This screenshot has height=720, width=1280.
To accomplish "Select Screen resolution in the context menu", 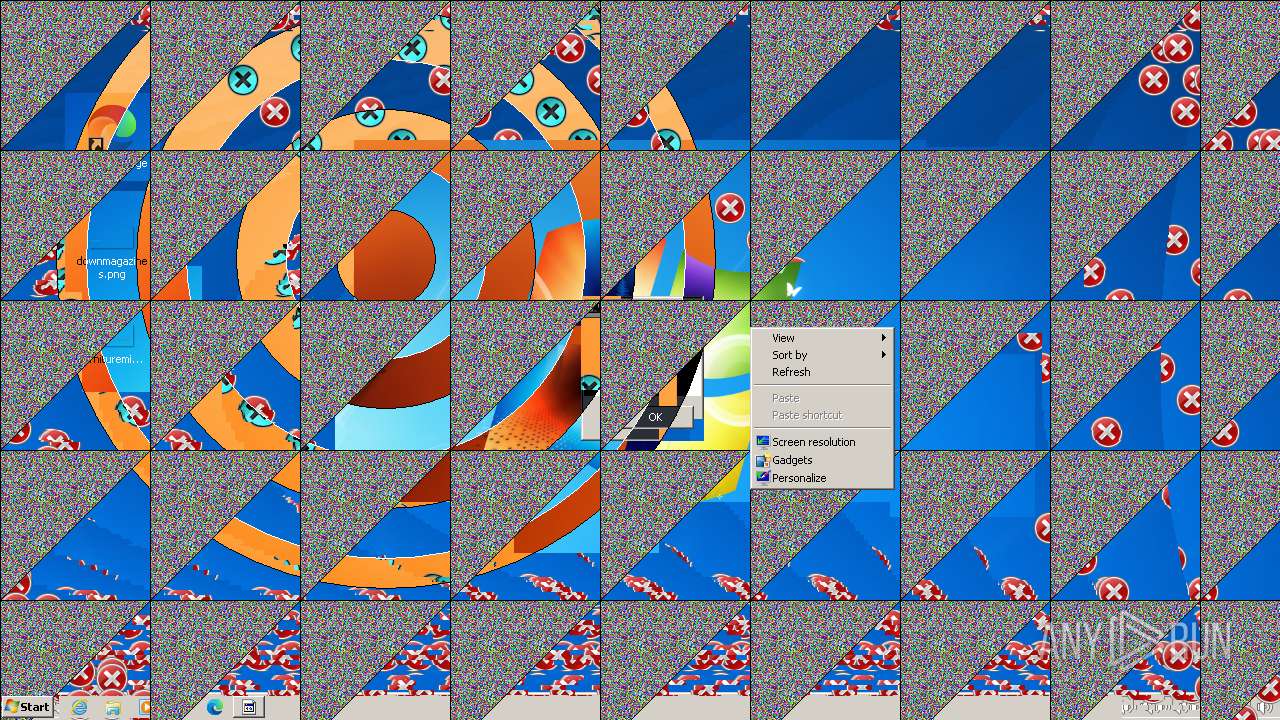I will [x=821, y=442].
